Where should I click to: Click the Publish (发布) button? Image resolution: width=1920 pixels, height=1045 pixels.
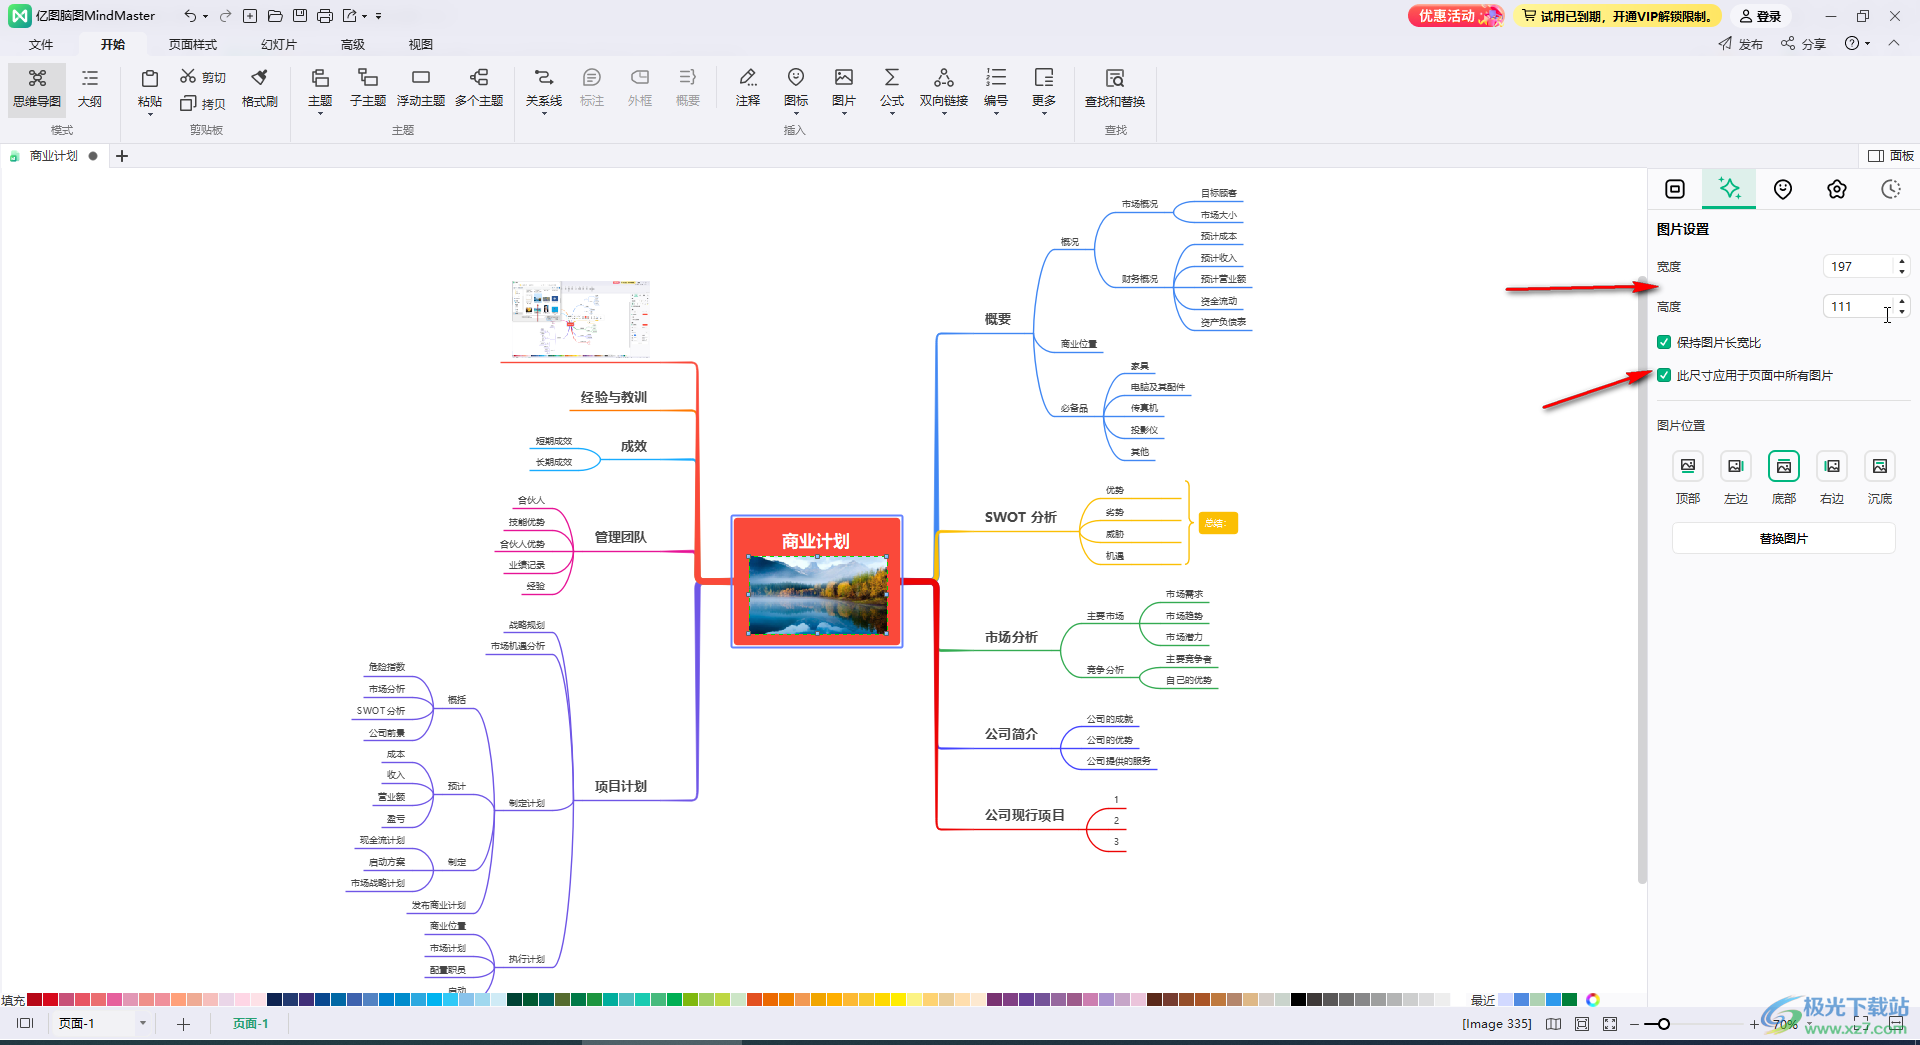point(1741,43)
